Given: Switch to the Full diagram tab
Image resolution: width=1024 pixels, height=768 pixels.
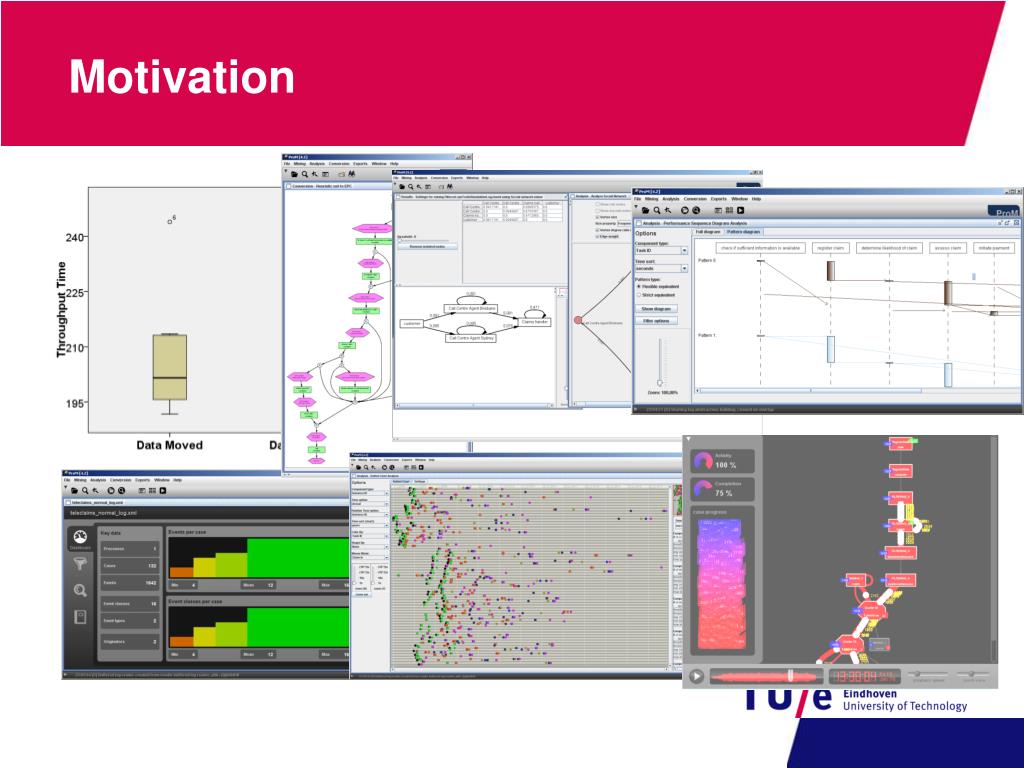Looking at the screenshot, I should pos(707,232).
